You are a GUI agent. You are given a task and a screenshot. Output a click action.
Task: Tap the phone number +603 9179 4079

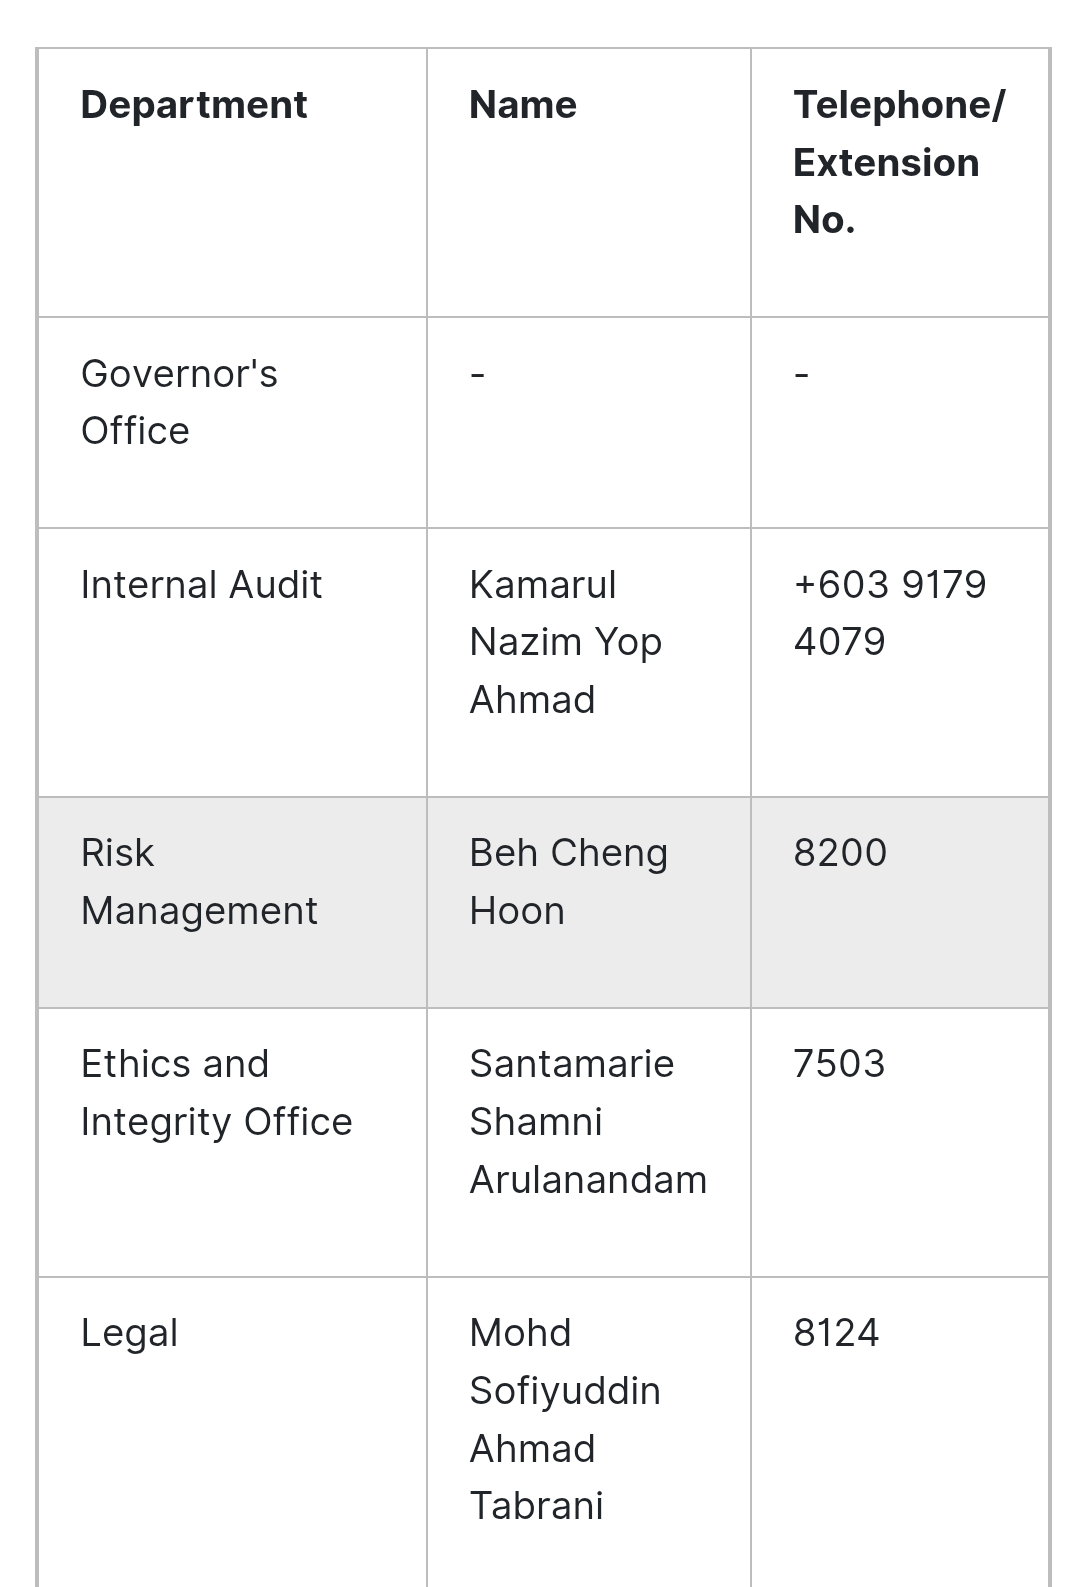pyautogui.click(x=890, y=613)
